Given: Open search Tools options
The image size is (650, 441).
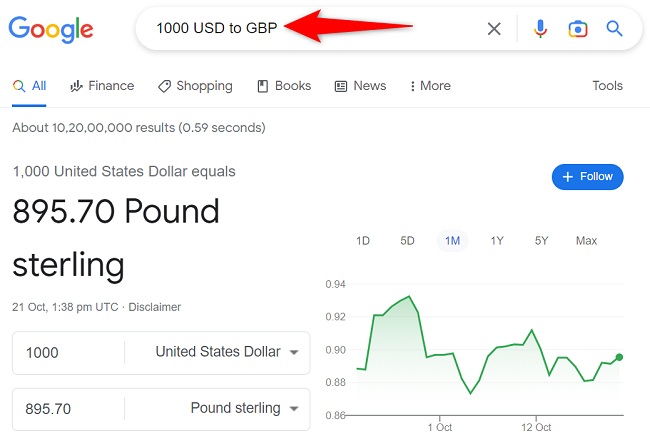Looking at the screenshot, I should click(607, 86).
